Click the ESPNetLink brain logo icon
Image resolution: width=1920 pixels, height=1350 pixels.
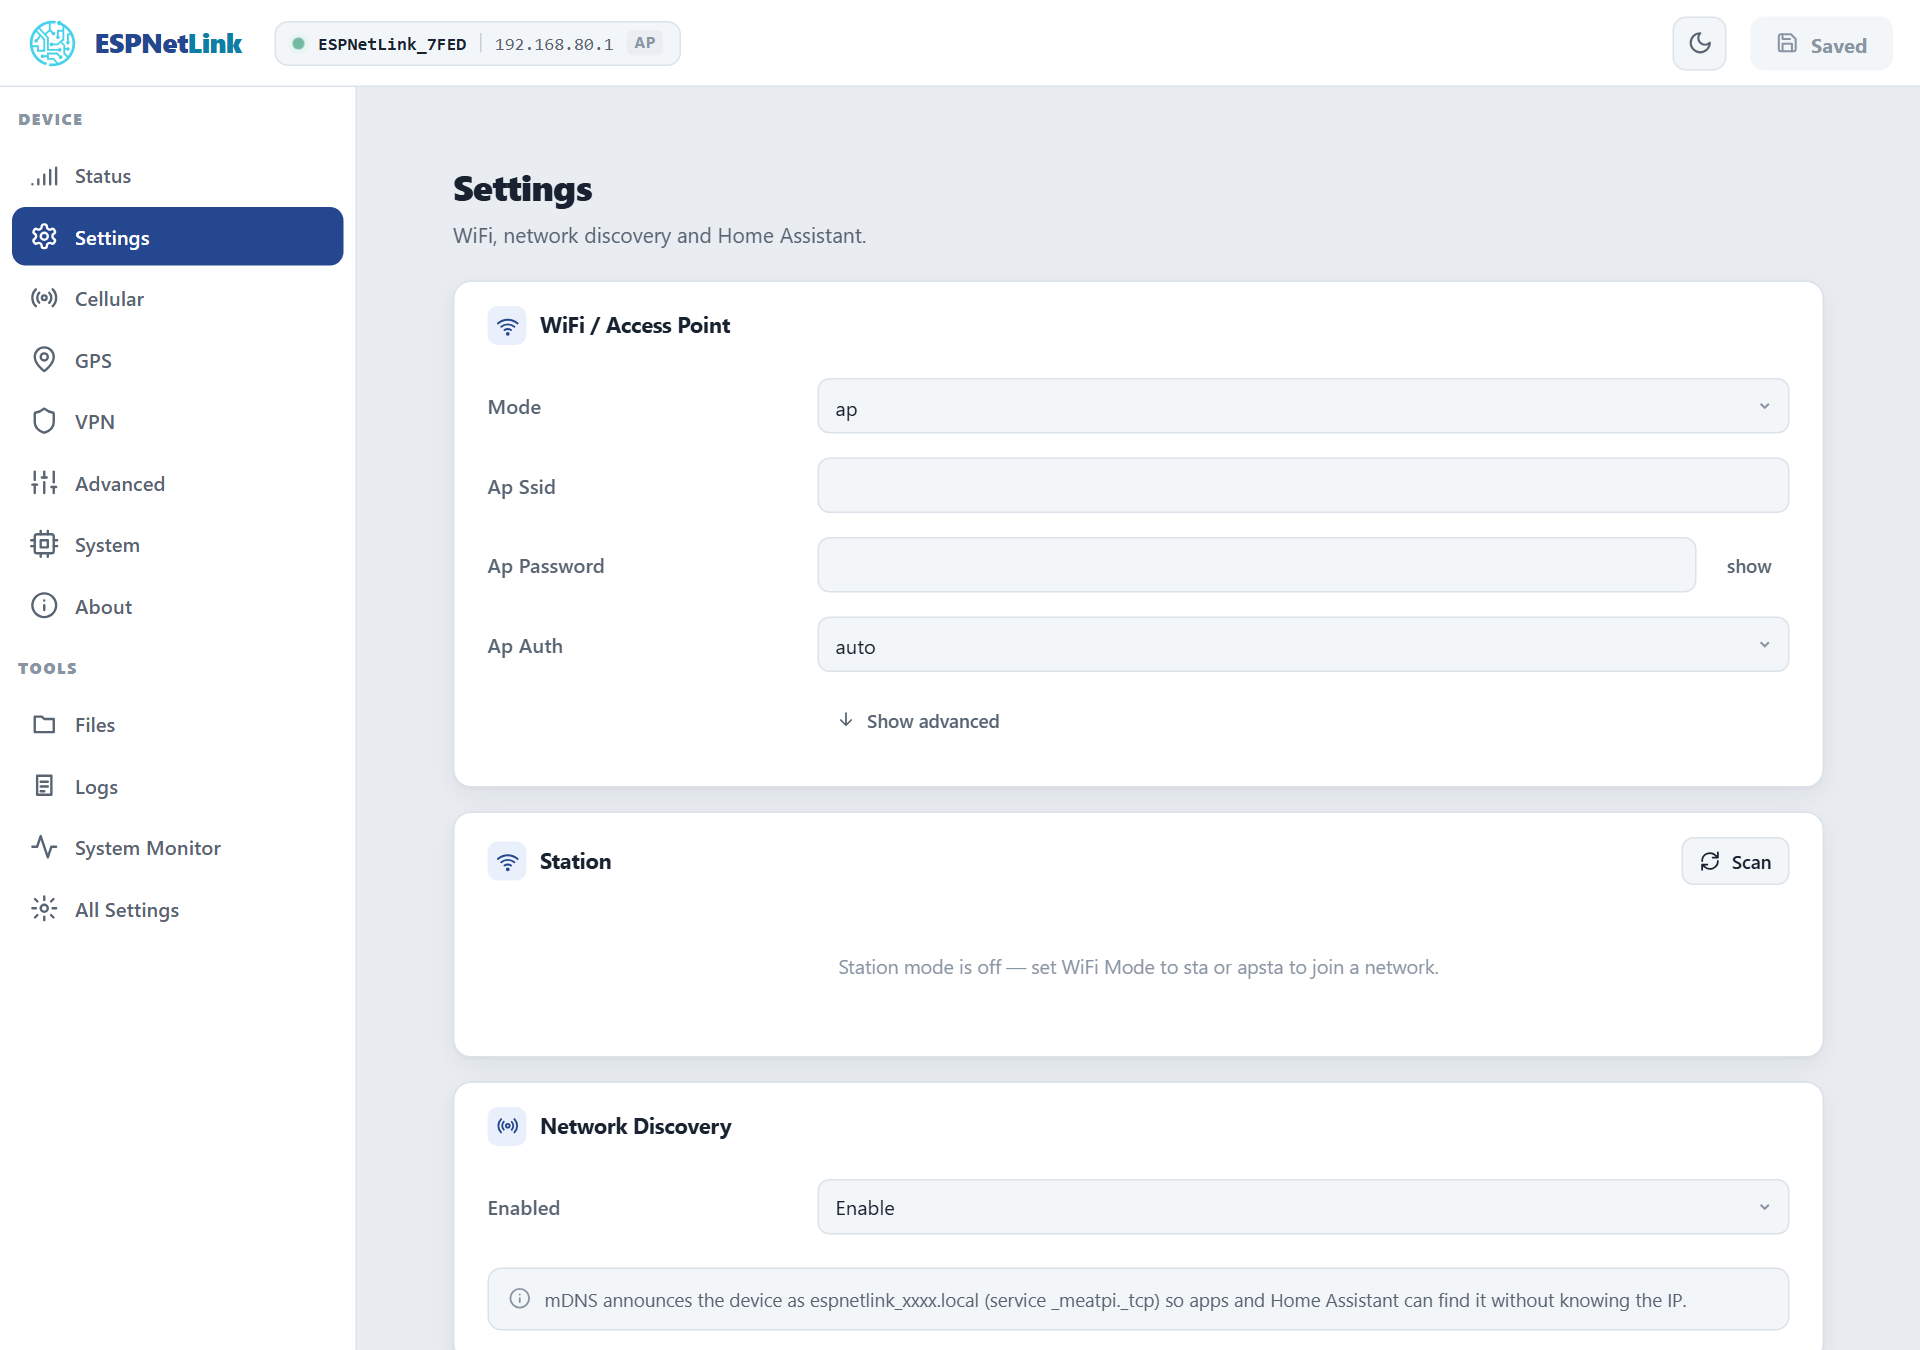click(52, 43)
